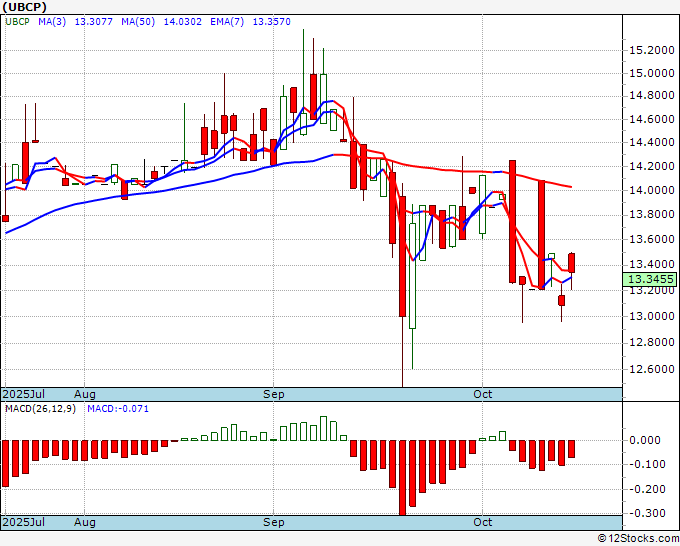
Task: Click the 13.6000 price axis label
Action: (652, 239)
